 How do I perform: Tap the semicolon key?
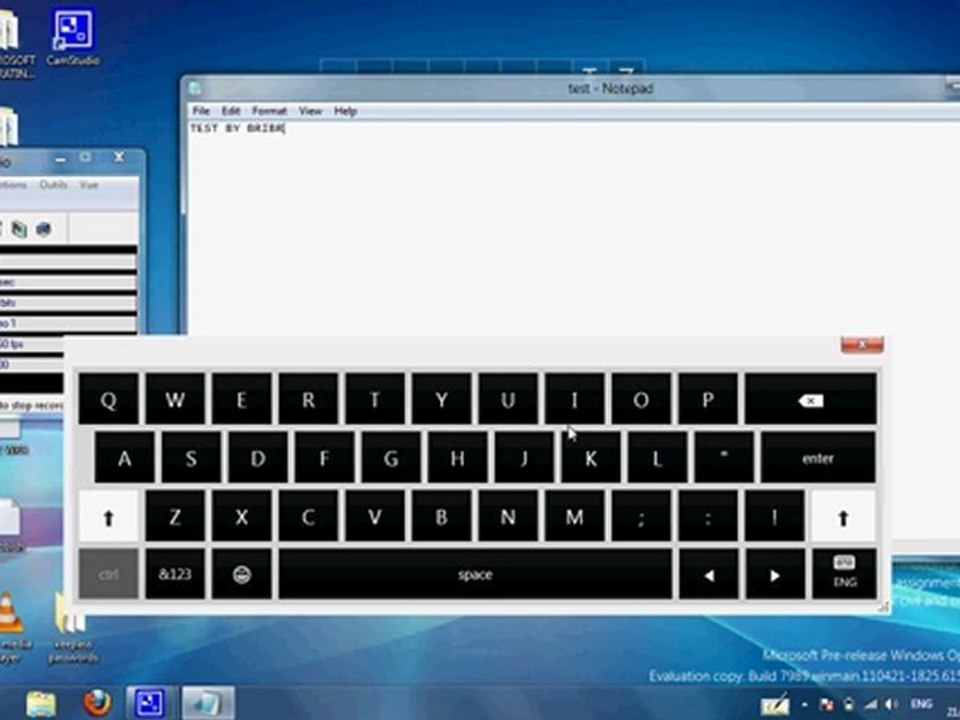click(x=641, y=516)
